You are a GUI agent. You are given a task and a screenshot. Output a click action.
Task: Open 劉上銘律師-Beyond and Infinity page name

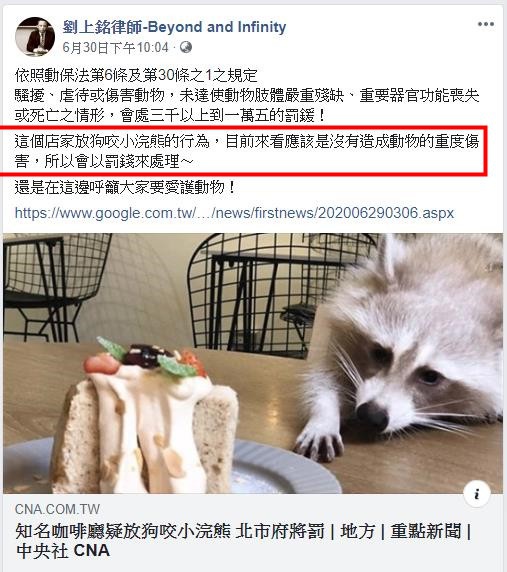[174, 27]
